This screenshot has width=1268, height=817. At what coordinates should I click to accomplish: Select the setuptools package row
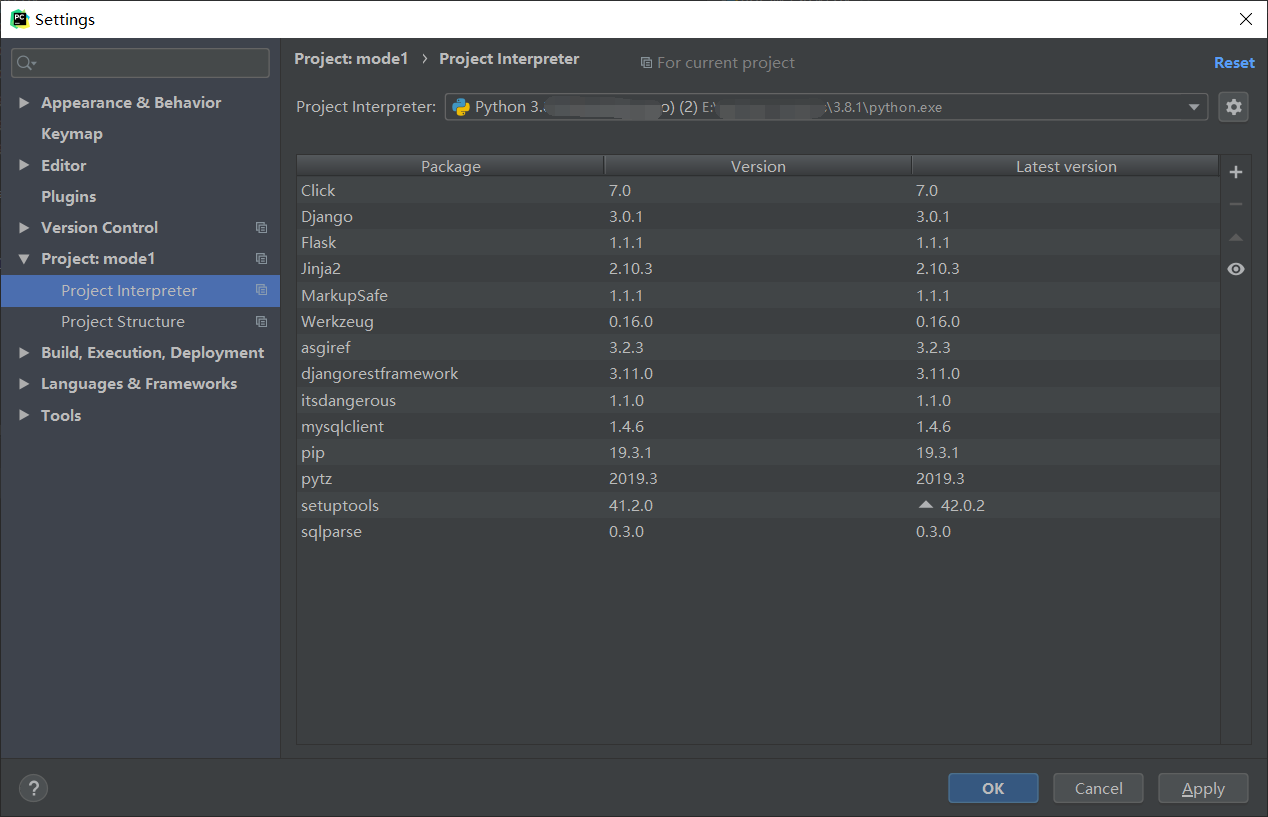(758, 506)
